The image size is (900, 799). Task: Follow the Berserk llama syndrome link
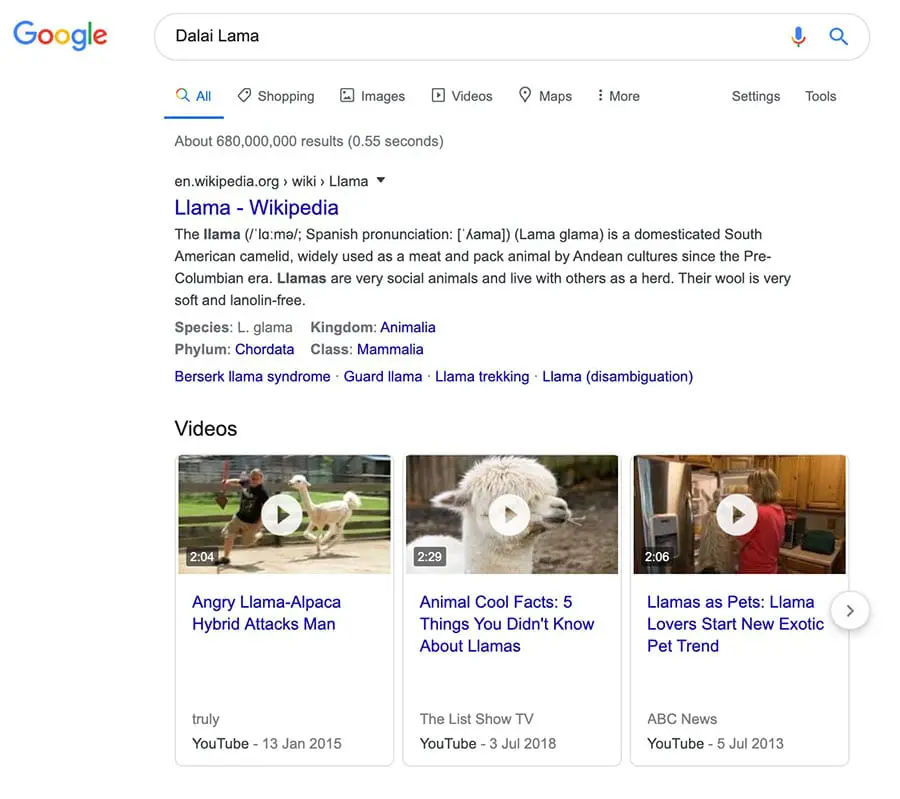pyautogui.click(x=252, y=377)
